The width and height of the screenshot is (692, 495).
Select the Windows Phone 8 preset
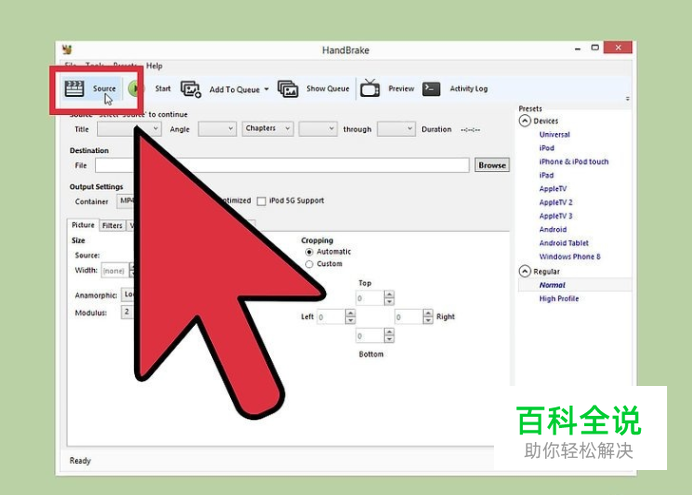[570, 257]
